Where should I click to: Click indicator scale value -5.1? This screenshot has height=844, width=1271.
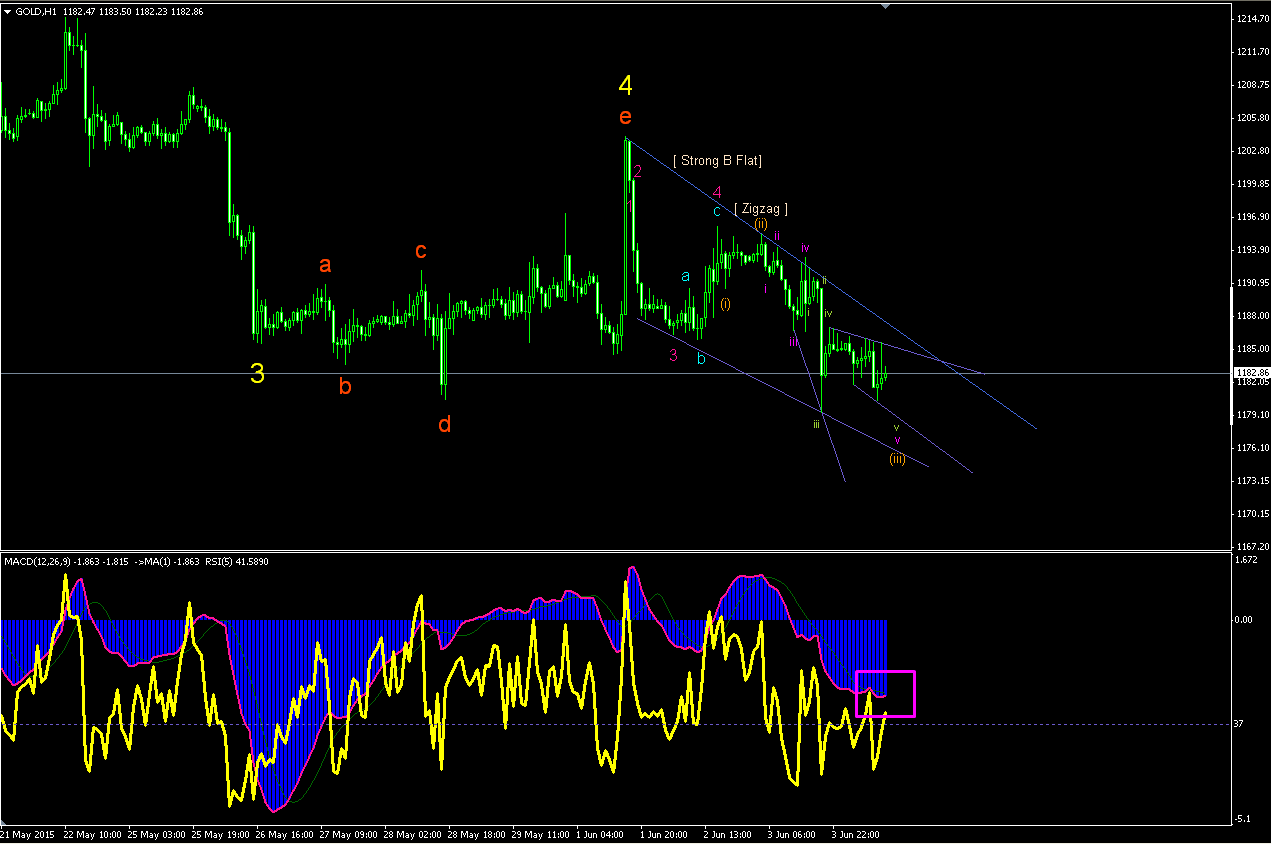1242,819
